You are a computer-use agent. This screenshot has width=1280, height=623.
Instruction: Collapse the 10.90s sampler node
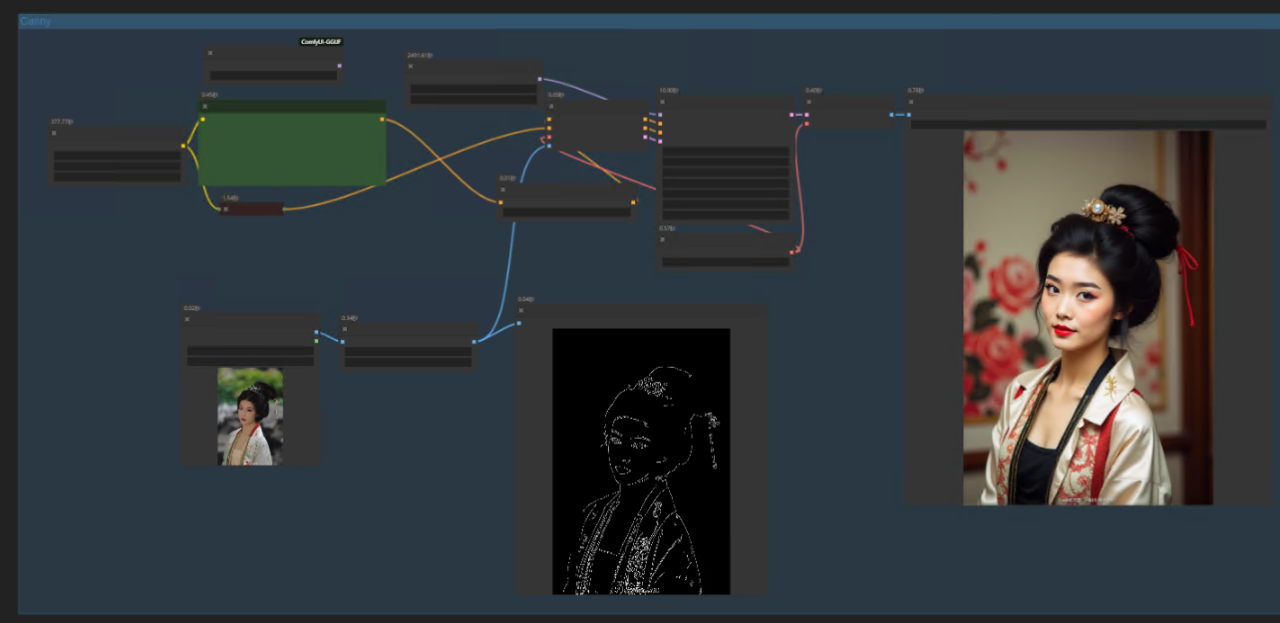coord(662,101)
